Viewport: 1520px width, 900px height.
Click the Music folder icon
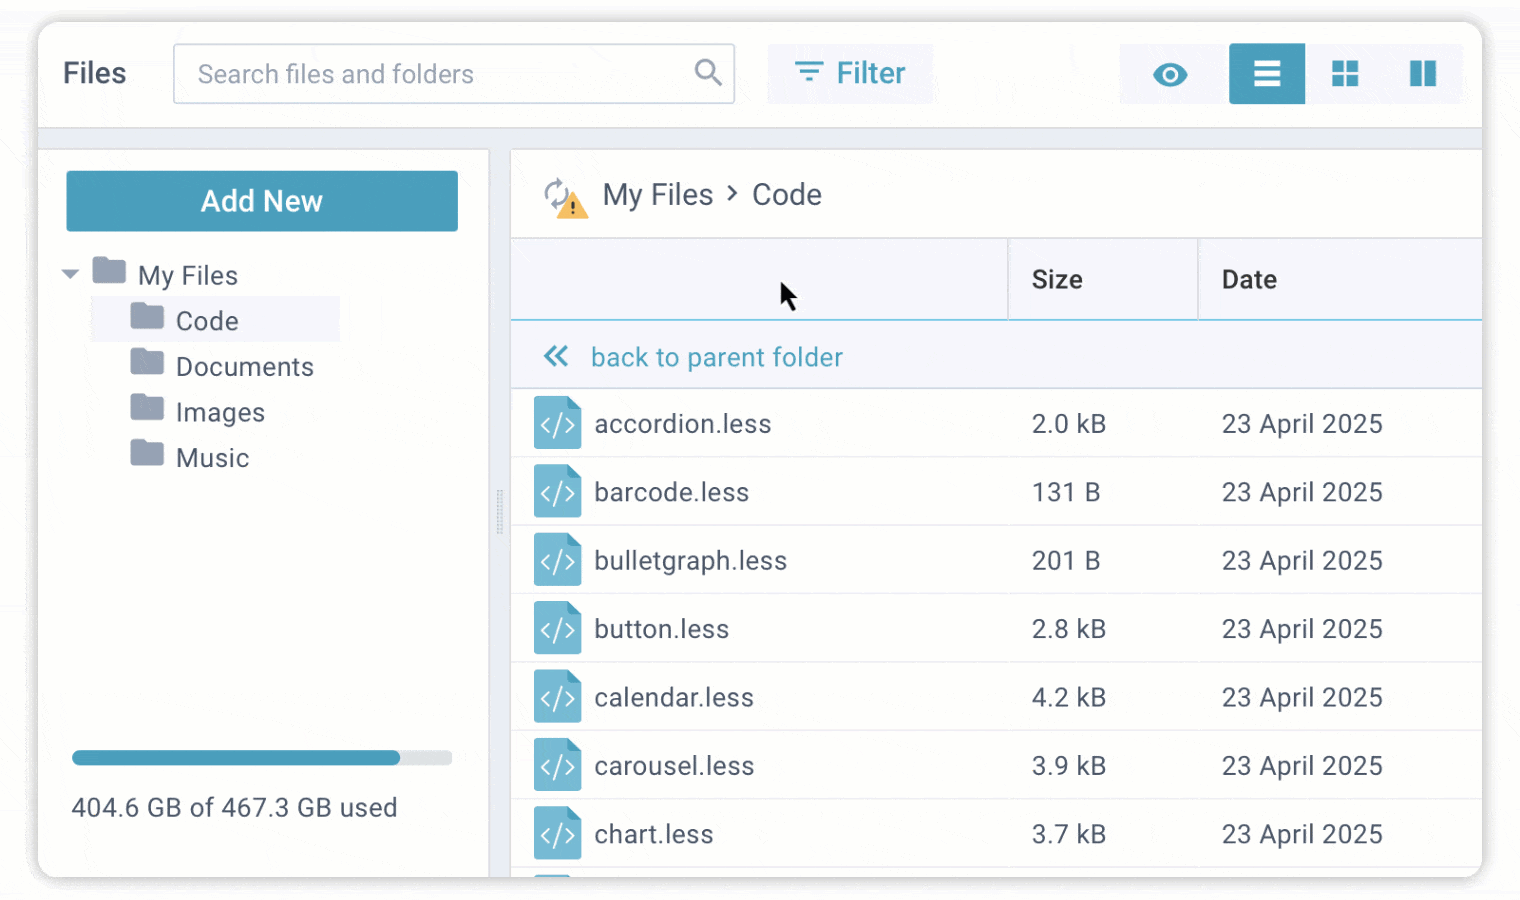pyautogui.click(x=147, y=453)
